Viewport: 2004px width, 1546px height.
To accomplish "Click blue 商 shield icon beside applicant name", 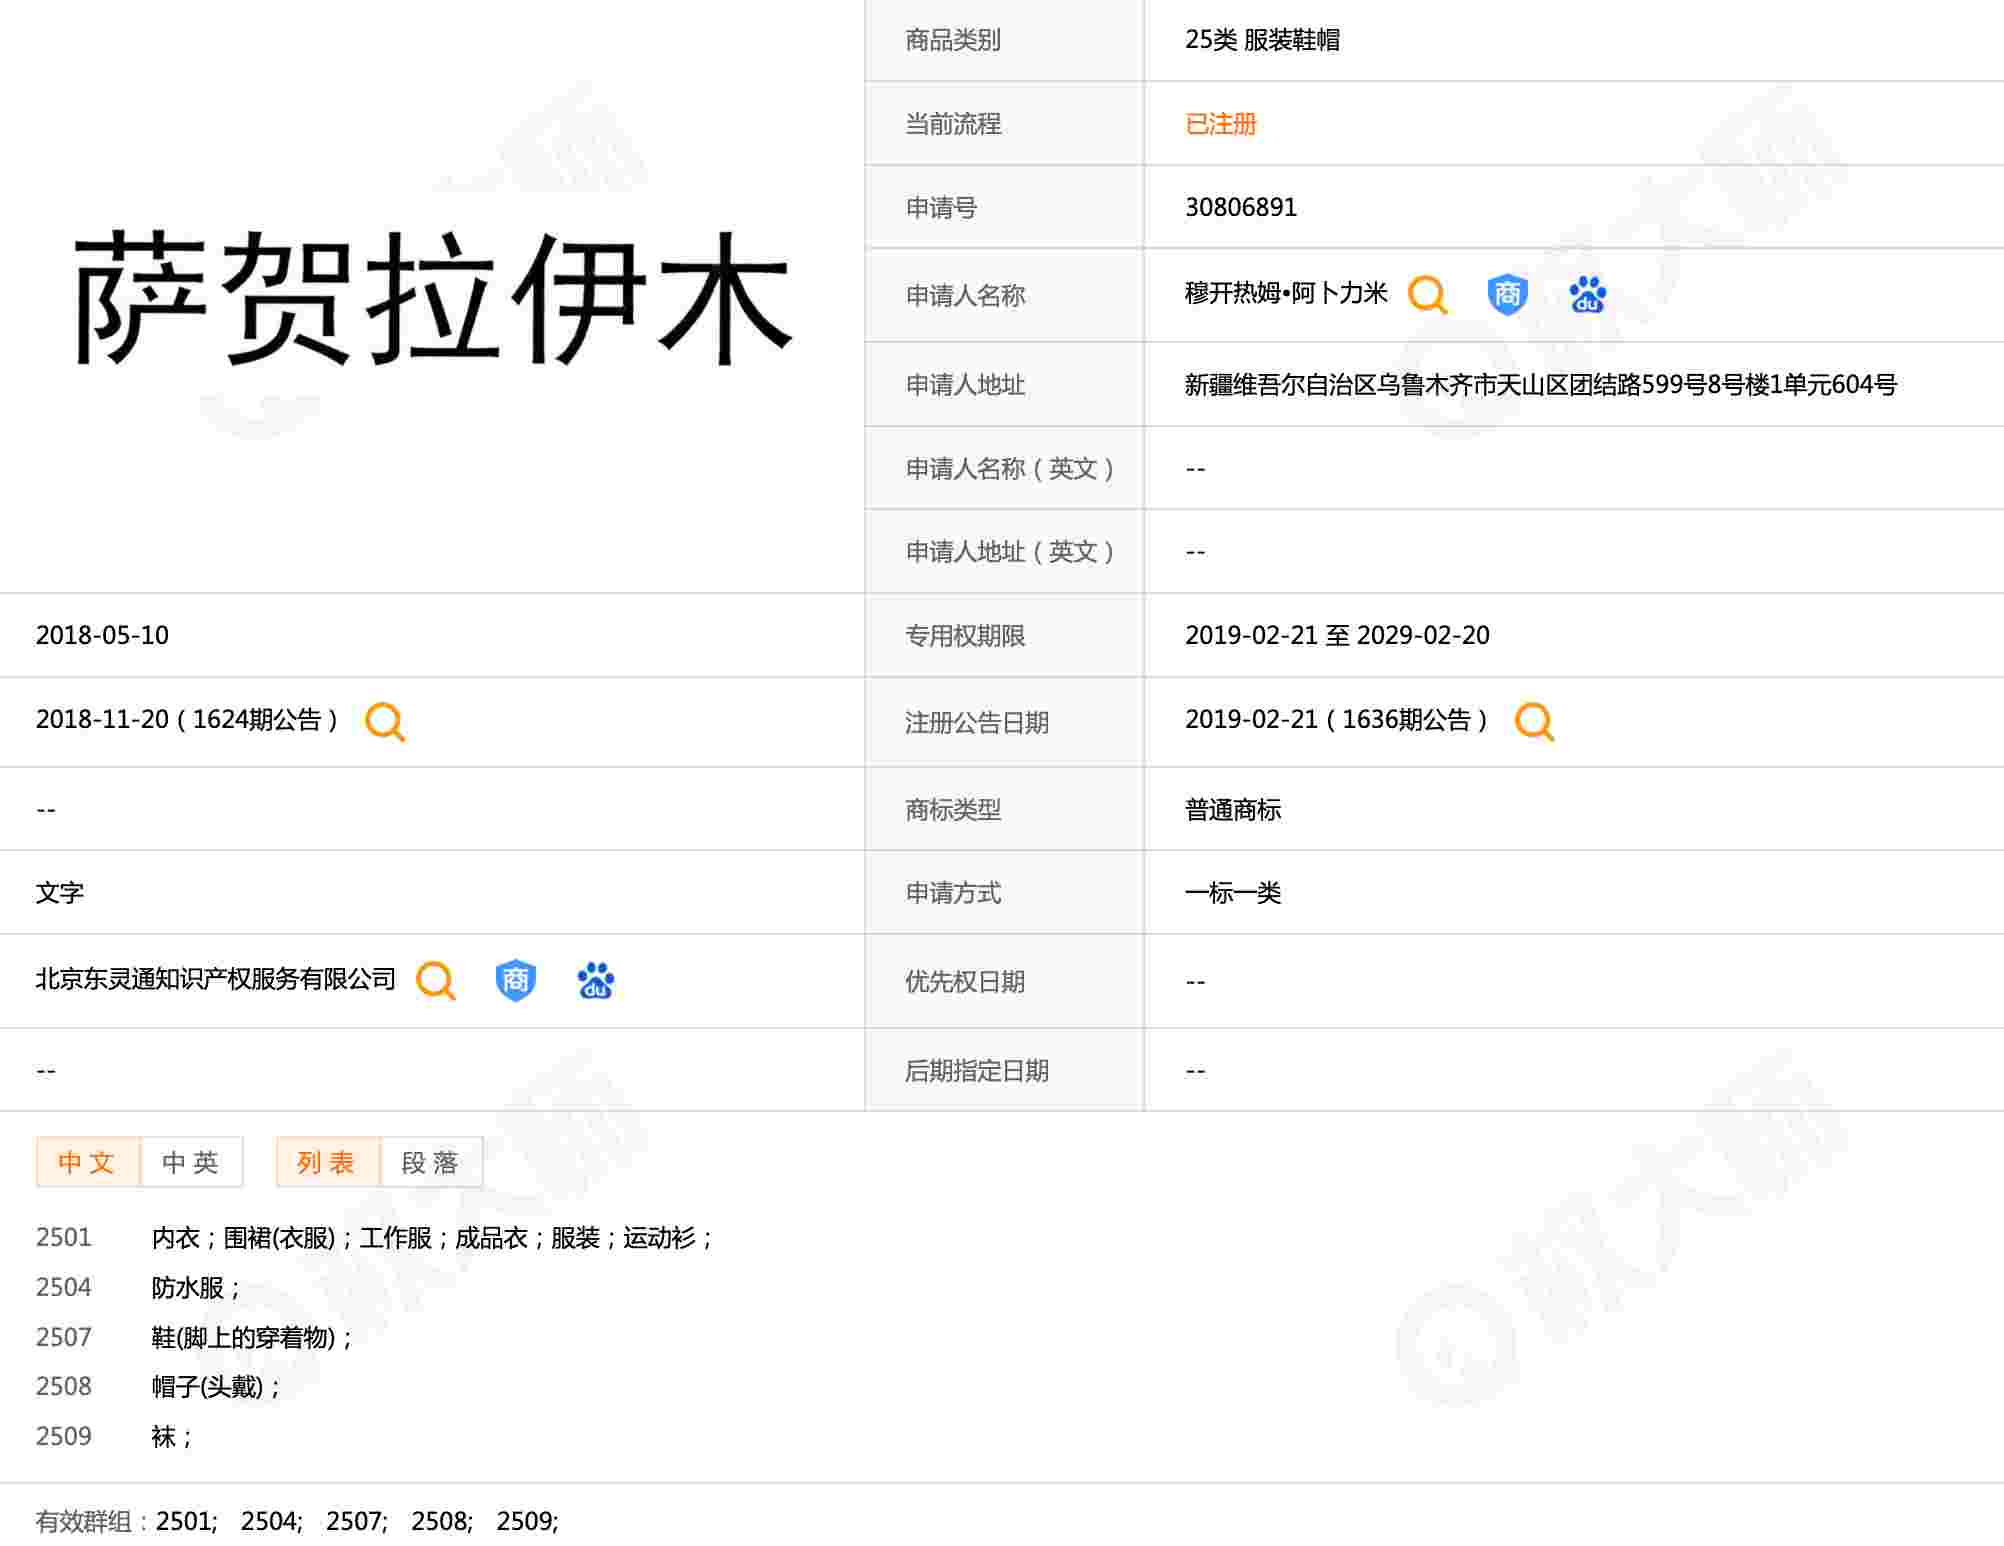I will click(x=1507, y=295).
